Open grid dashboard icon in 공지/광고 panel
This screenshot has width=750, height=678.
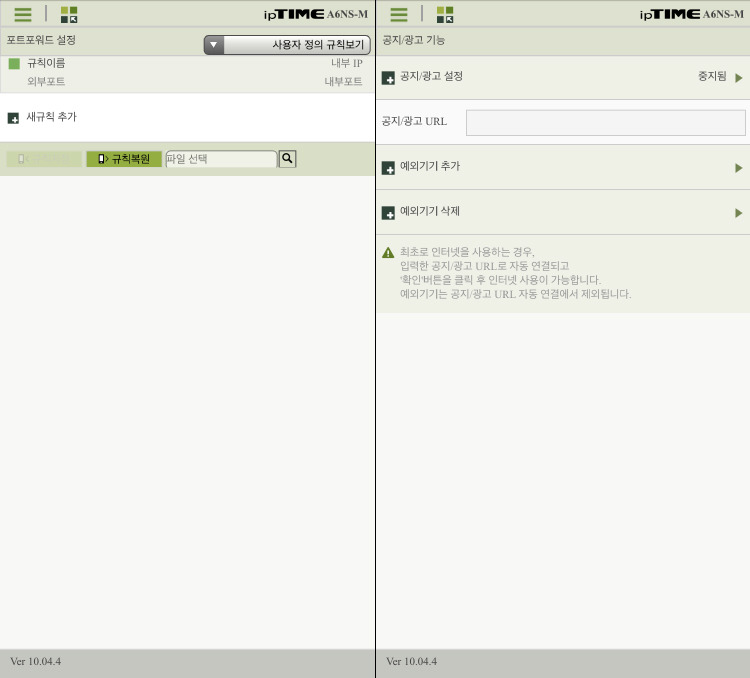[445, 15]
